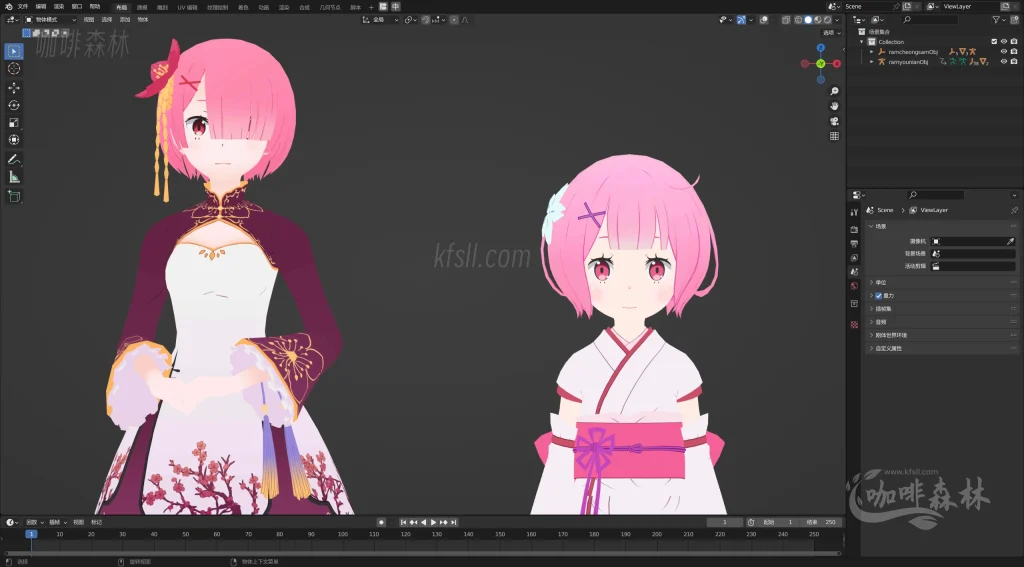Toggle the camera view icon
Screen dimensions: 1024x567
click(834, 121)
